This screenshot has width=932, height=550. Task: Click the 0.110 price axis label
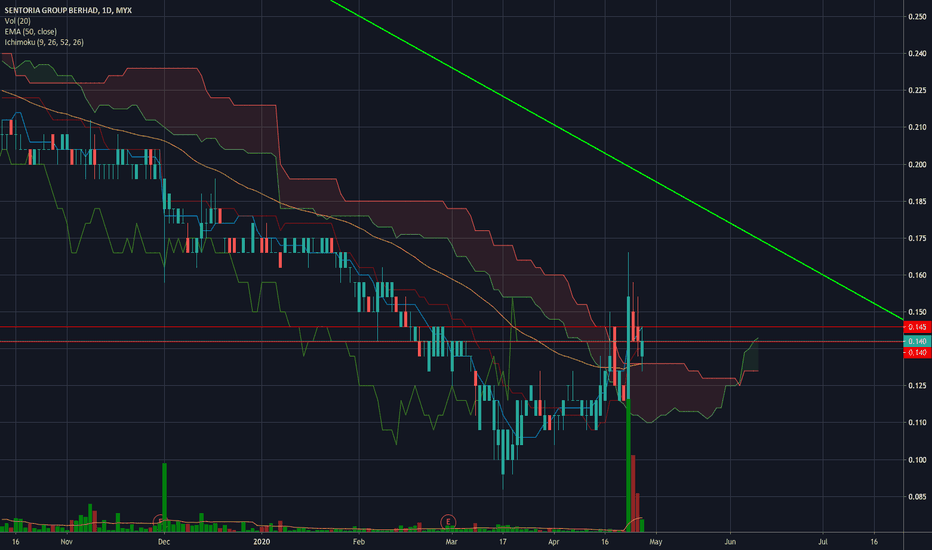917,423
